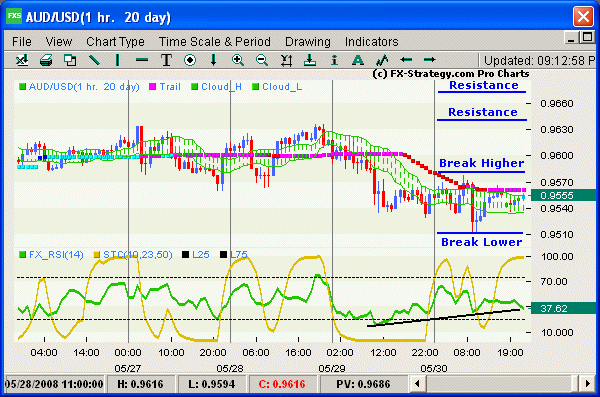This screenshot has height=397, width=600.
Task: Click the right arrow toolbar icon
Action: pyautogui.click(x=430, y=60)
